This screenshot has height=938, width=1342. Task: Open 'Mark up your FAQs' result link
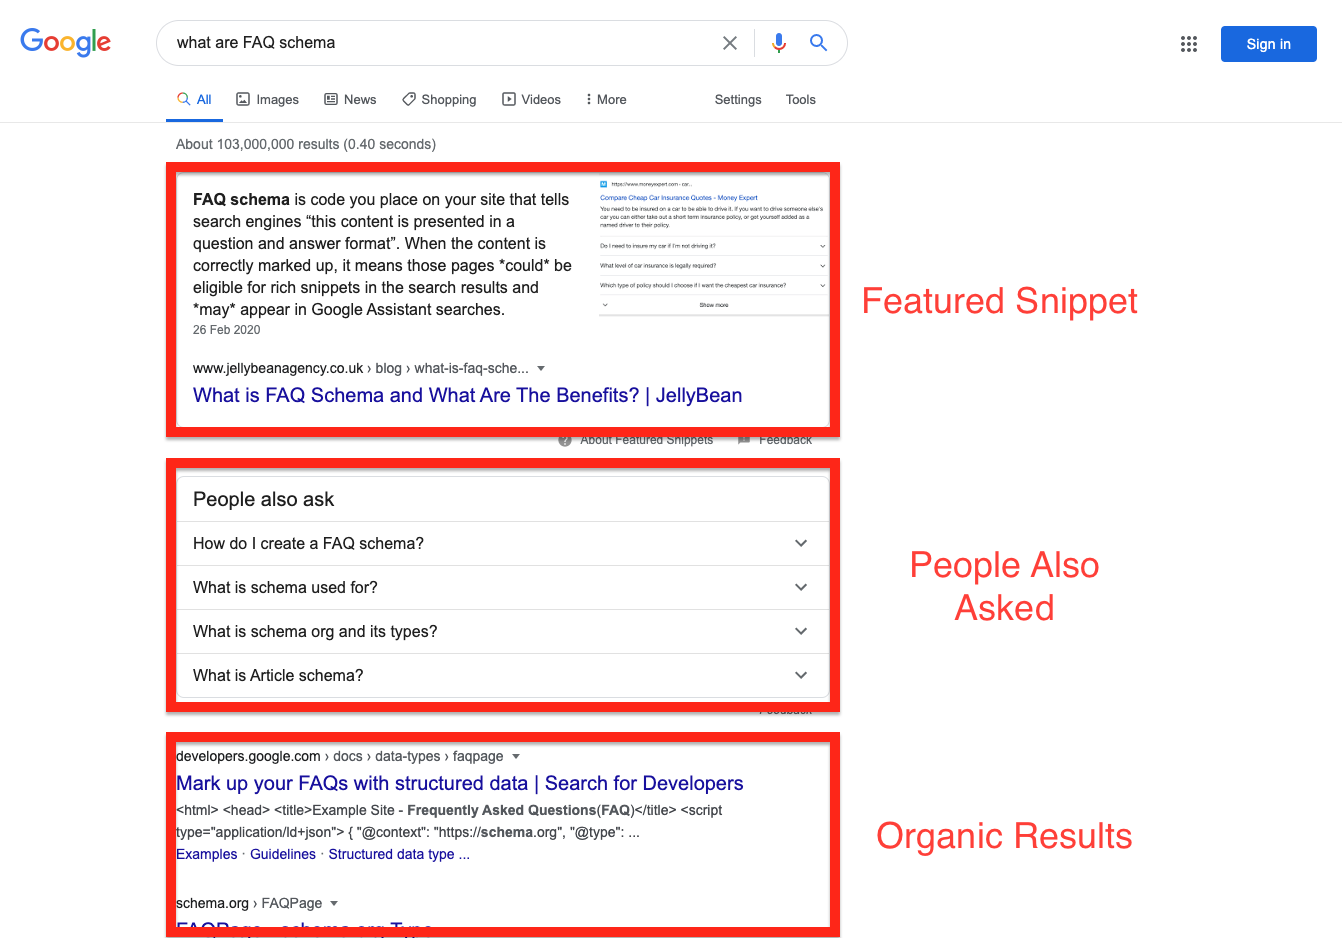[460, 783]
